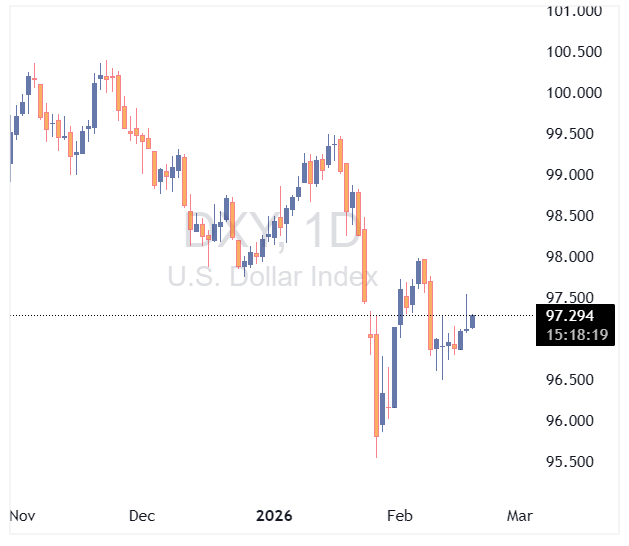This screenshot has height=546, width=629.
Task: Select the Dec time axis marker
Action: [142, 516]
